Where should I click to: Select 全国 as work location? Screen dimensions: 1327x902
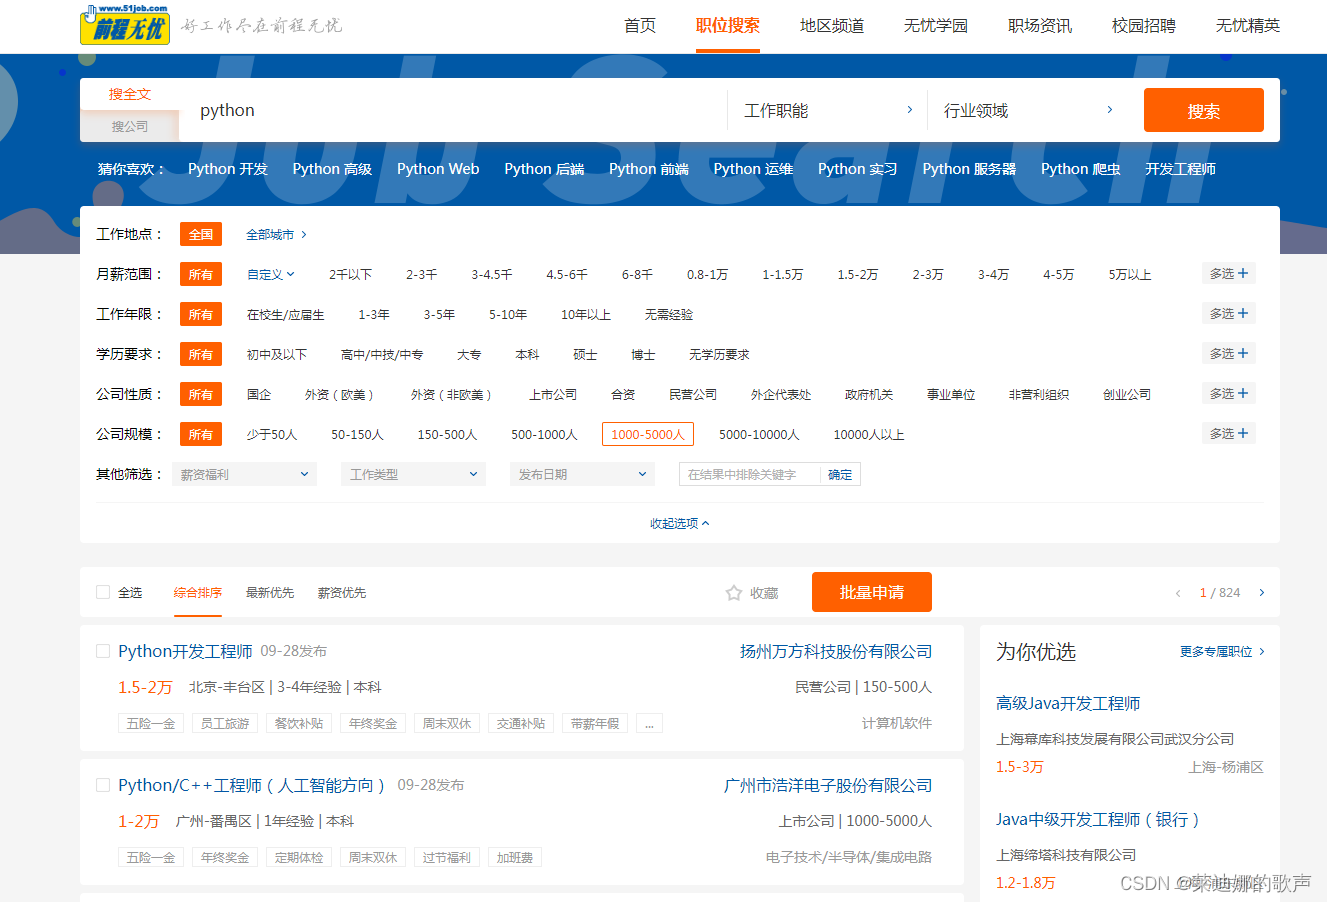201,234
